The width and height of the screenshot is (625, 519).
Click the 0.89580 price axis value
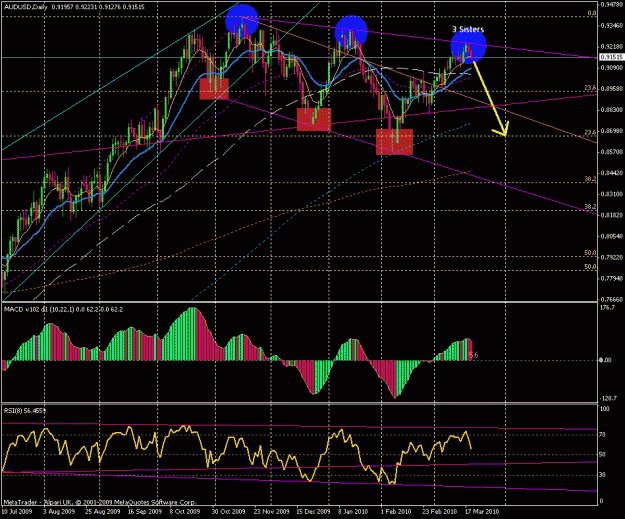[x=612, y=88]
